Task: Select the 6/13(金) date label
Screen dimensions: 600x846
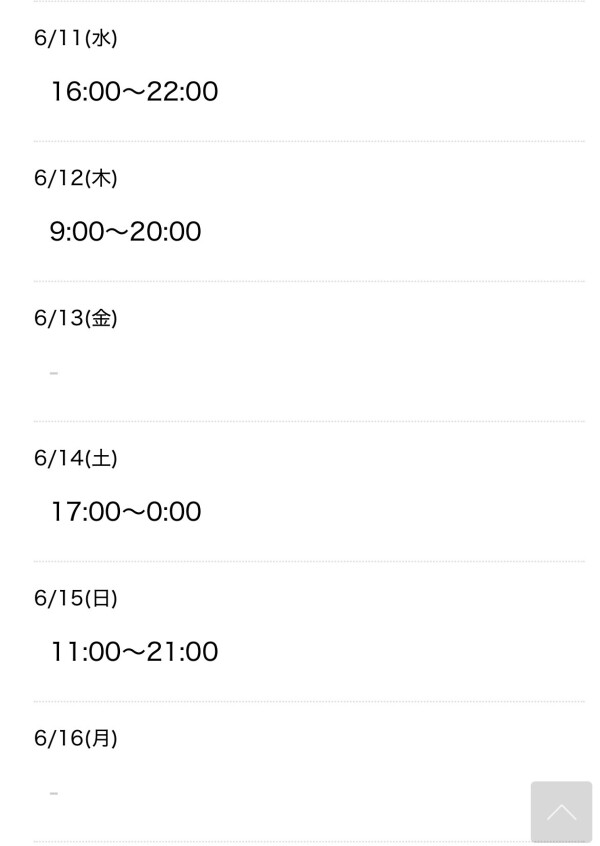Action: (x=76, y=318)
